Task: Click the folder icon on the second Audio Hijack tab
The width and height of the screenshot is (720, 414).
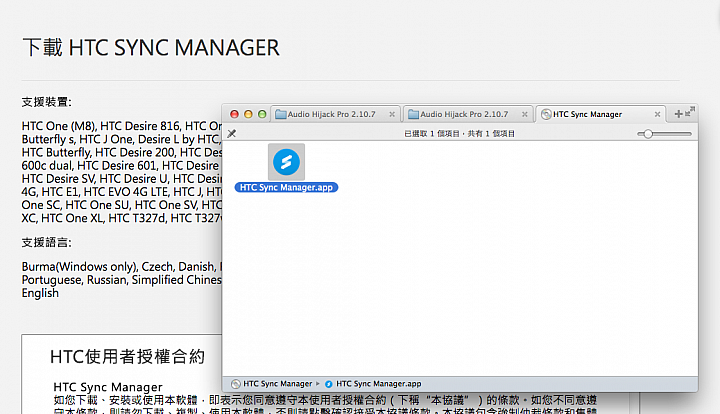Action: pos(413,114)
